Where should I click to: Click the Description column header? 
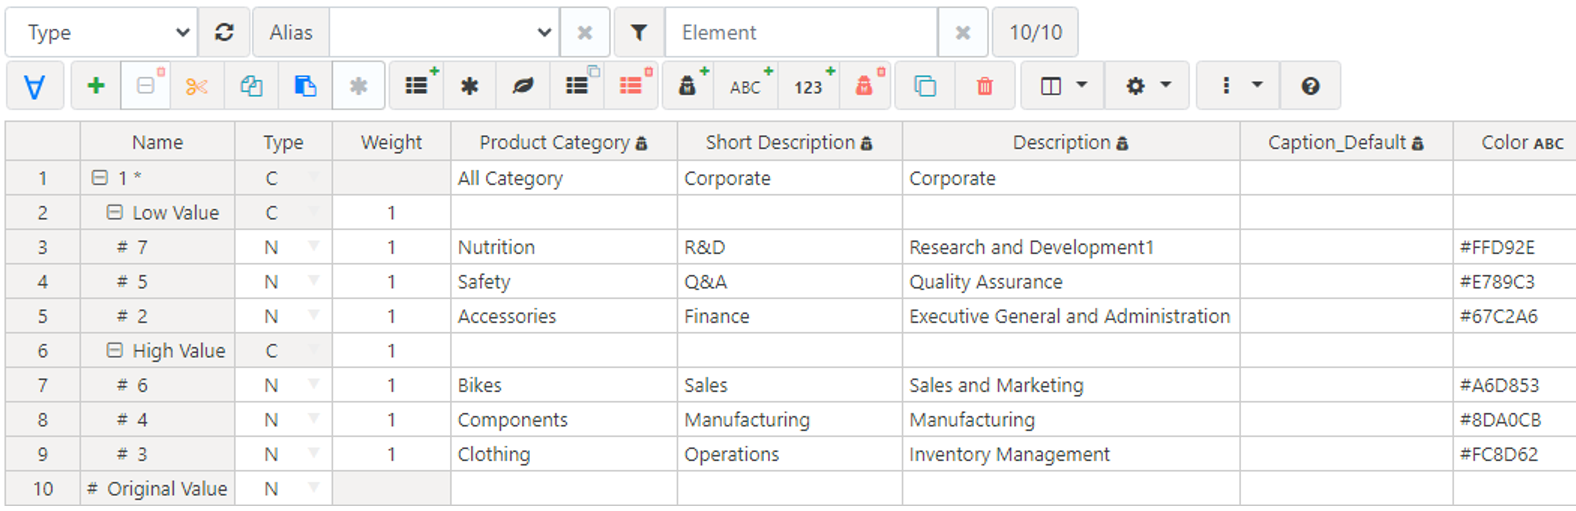coord(1071,142)
